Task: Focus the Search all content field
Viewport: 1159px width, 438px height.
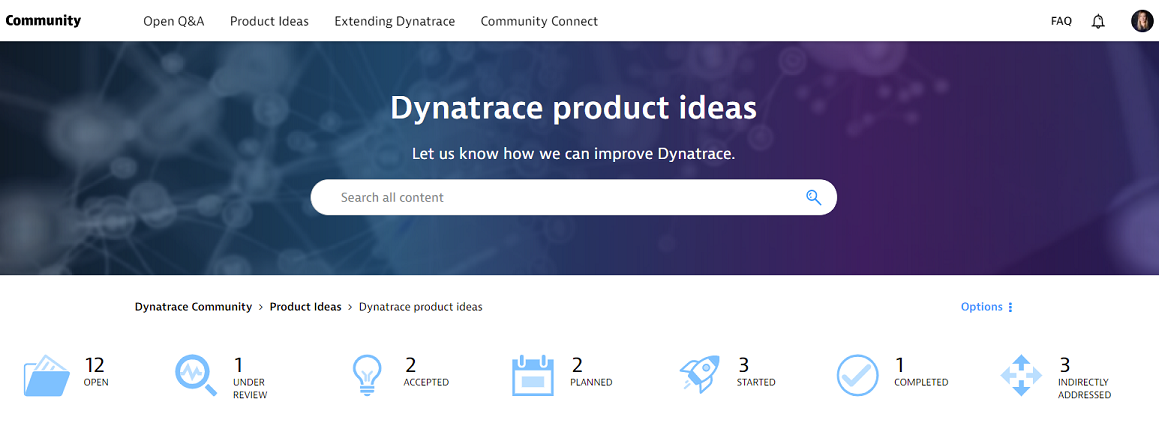Action: click(560, 197)
